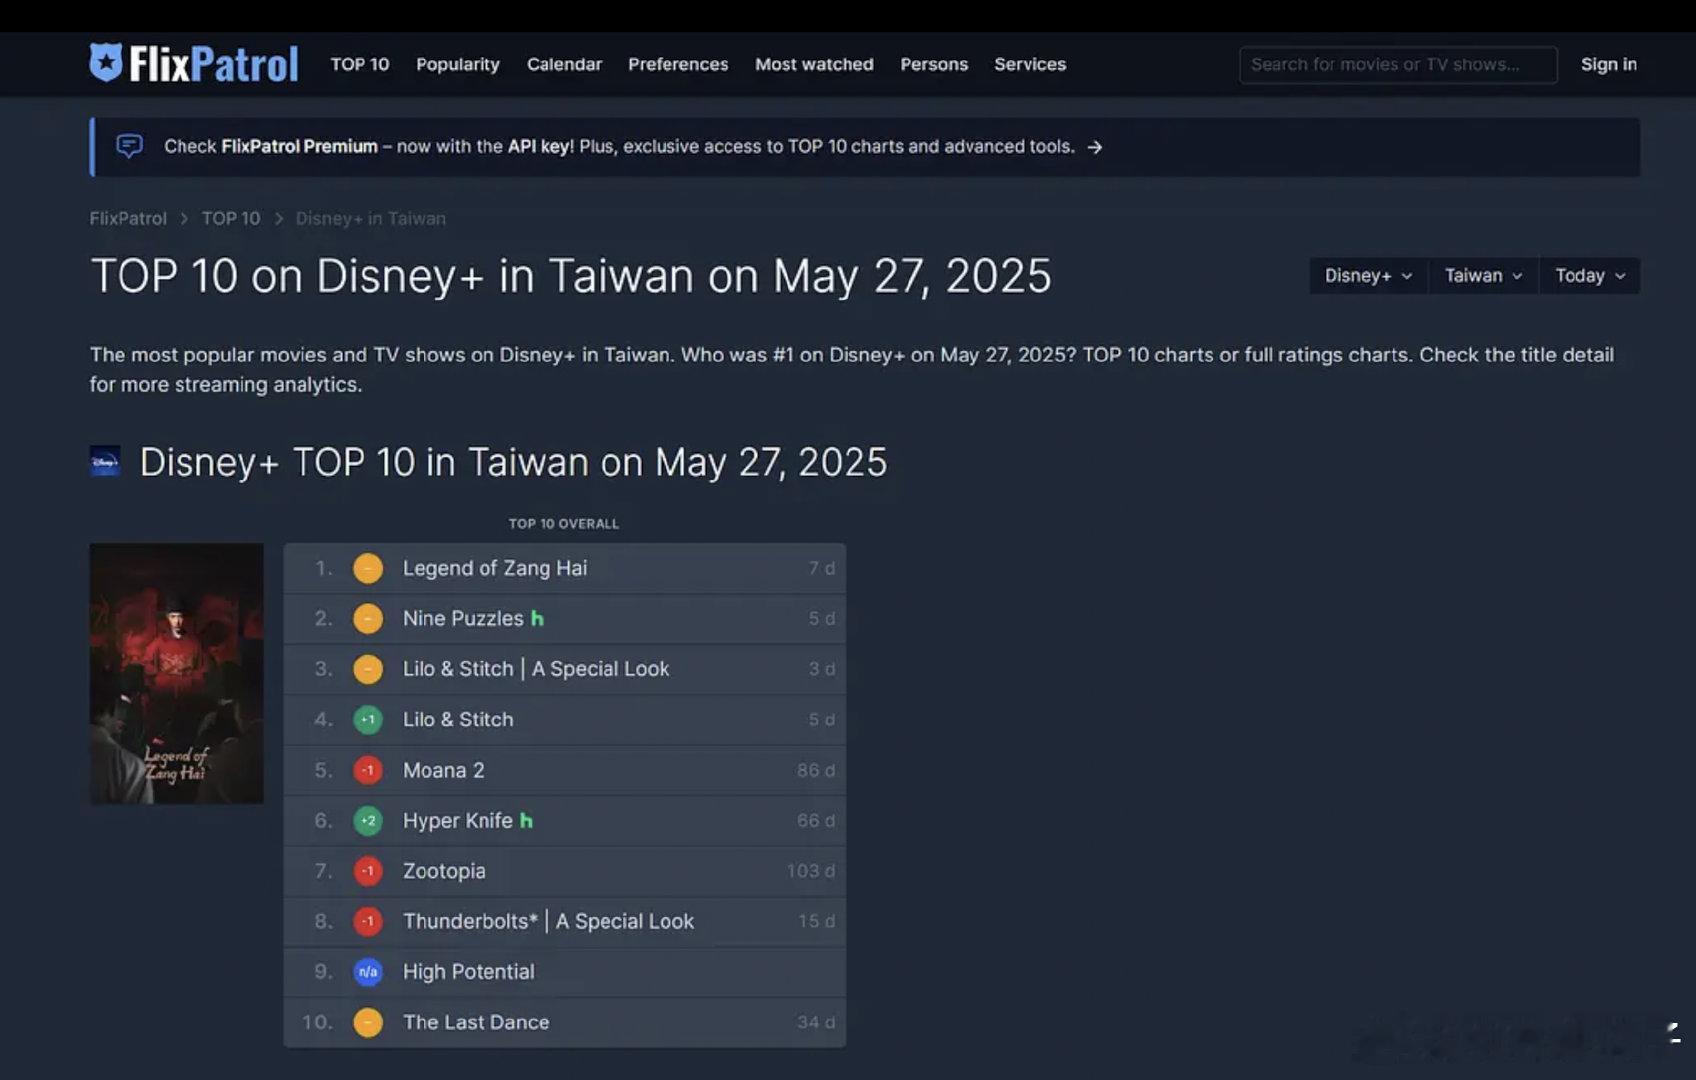1696x1080 pixels.
Task: Open the Popularity menu
Action: [x=458, y=64]
